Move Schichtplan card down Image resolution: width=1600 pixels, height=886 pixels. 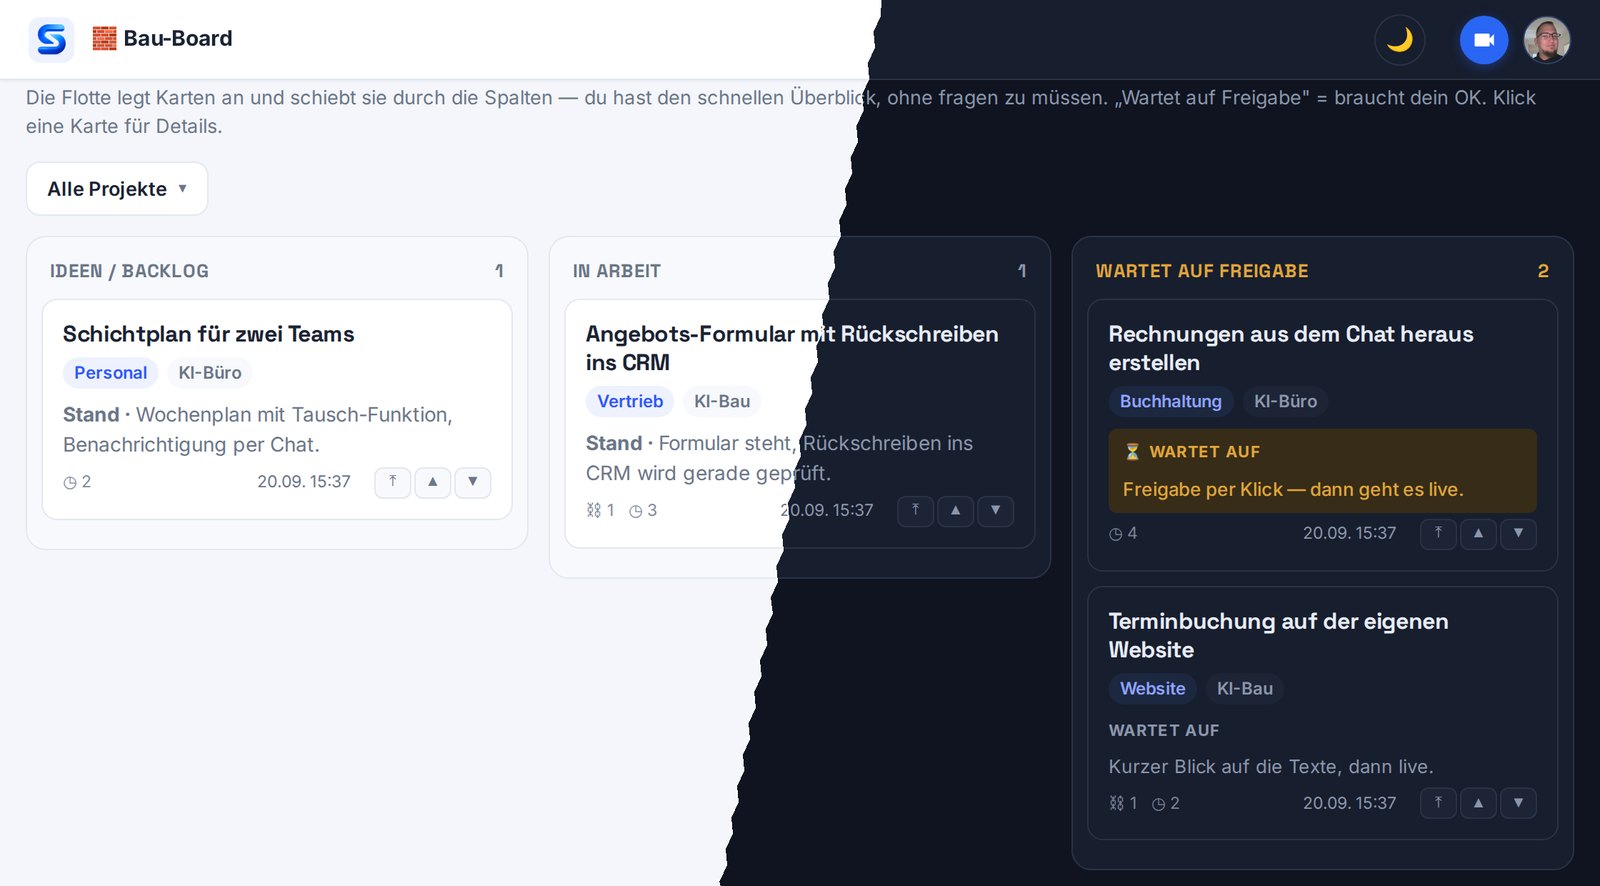(473, 482)
